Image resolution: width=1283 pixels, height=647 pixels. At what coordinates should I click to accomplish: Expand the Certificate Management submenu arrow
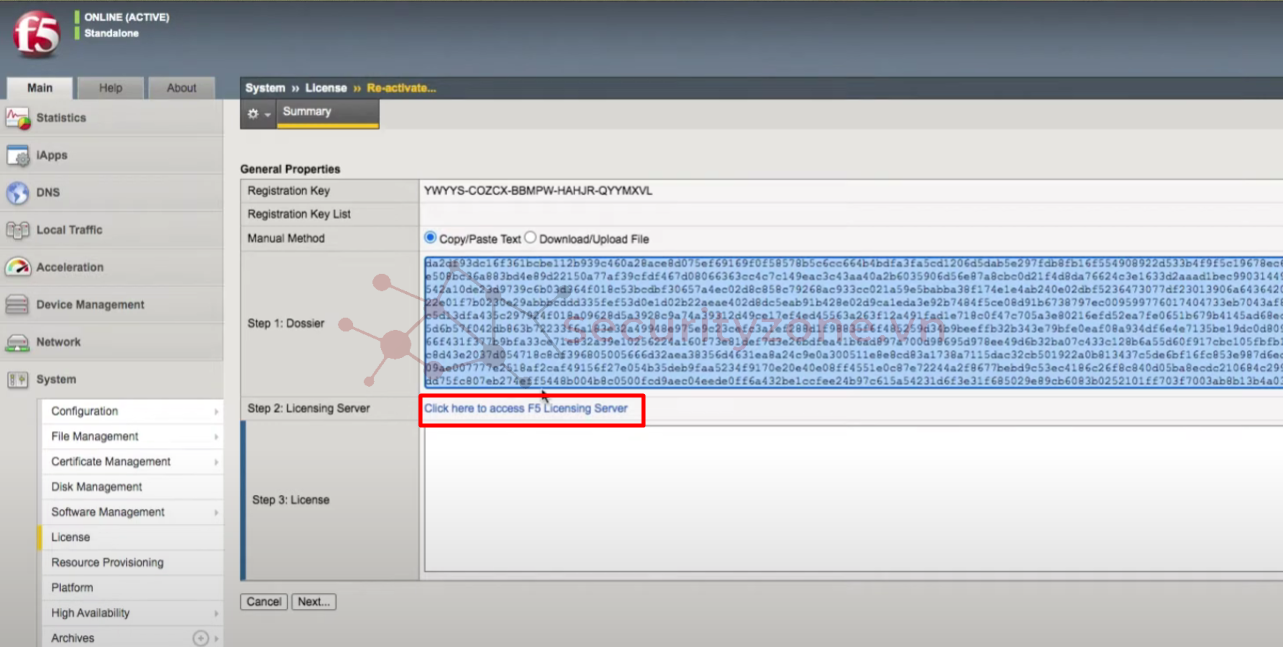216,462
